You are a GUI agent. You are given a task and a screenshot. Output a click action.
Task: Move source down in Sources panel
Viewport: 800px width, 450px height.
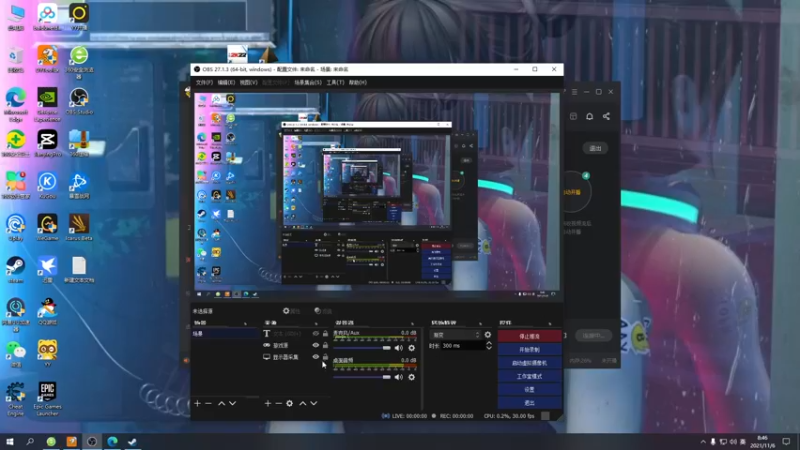pyautogui.click(x=314, y=404)
